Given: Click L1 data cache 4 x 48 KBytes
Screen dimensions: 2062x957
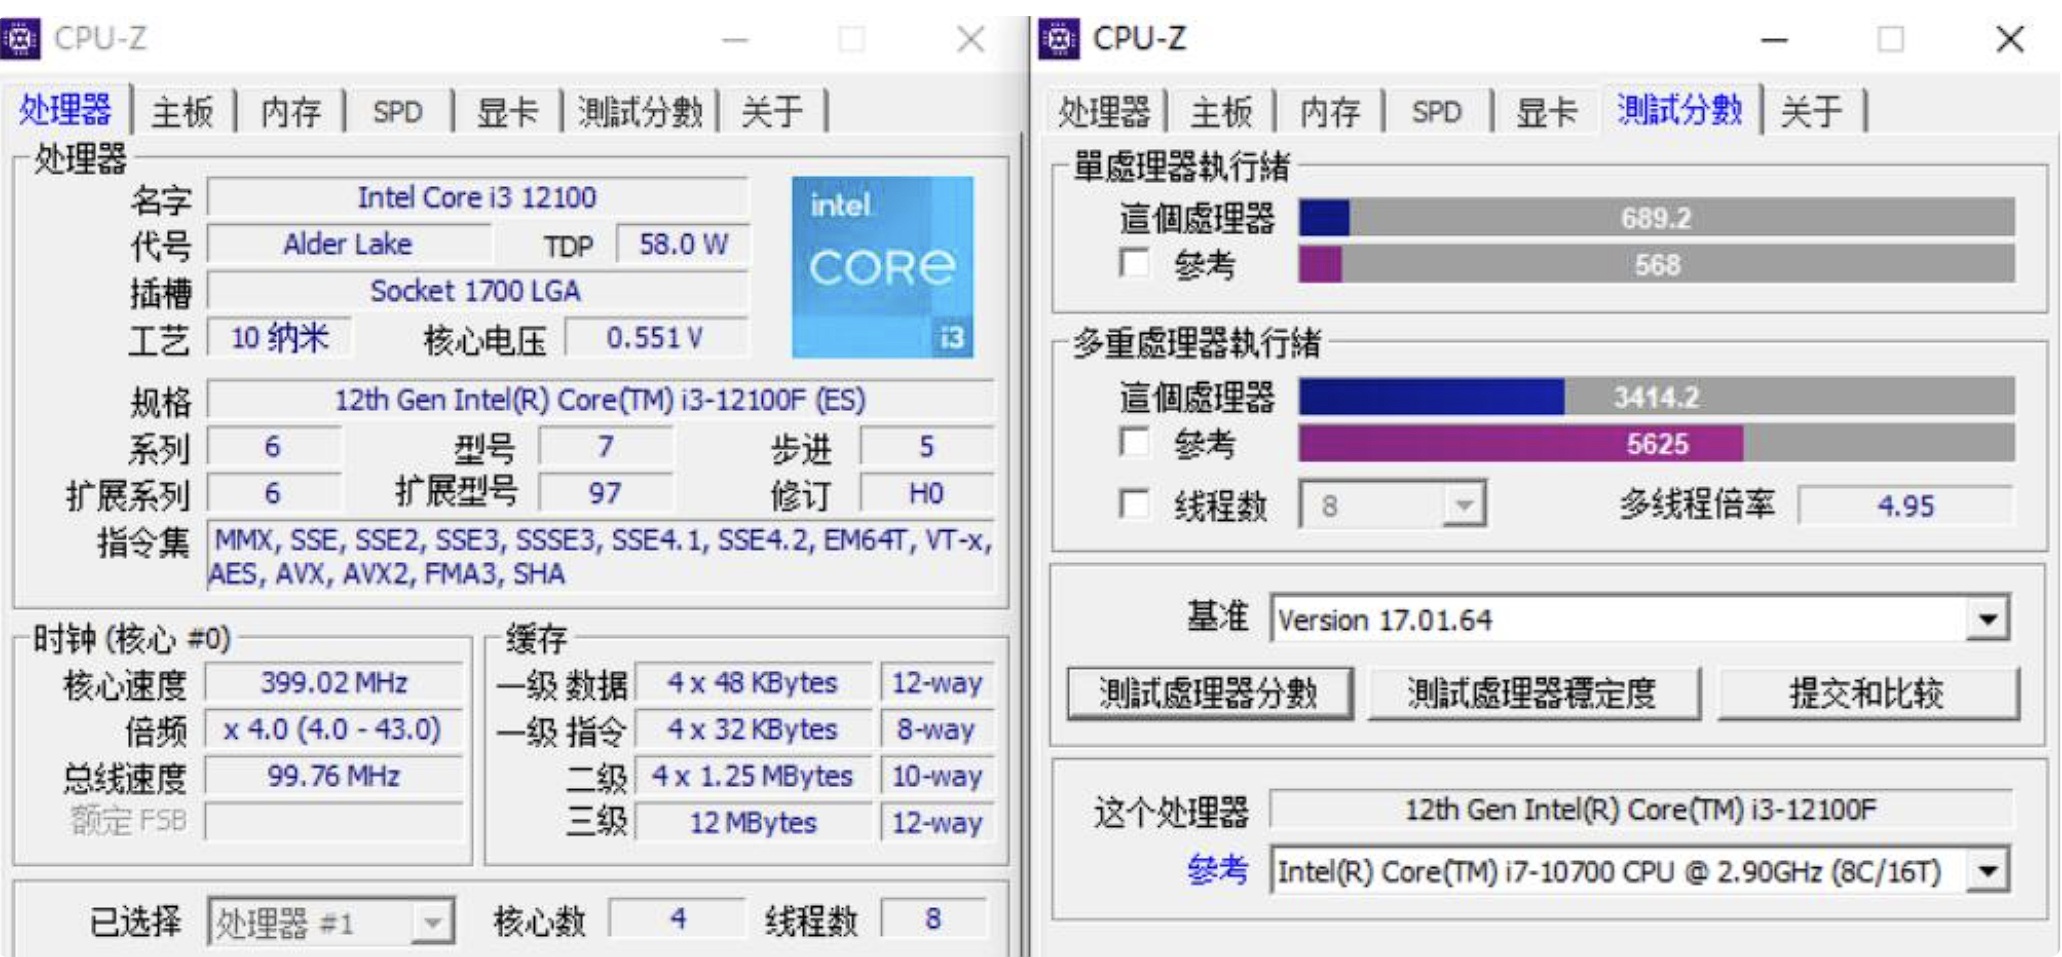Looking at the screenshot, I should pyautogui.click(x=753, y=683).
